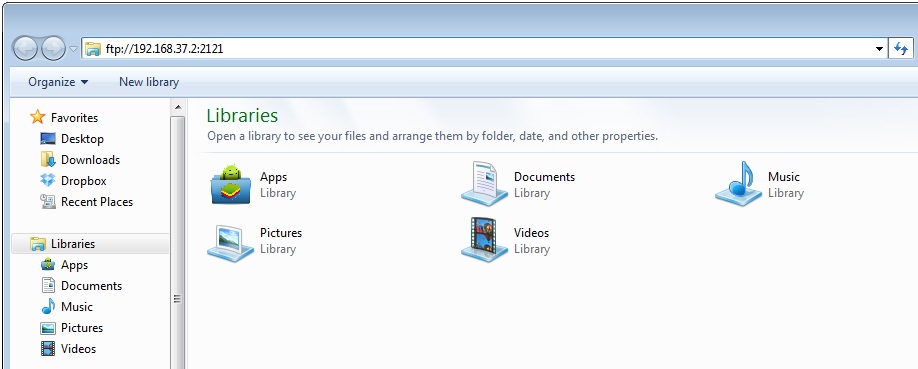Viewport: 918px width, 369px height.
Task: Click the Dropbox icon in Favorites
Action: (48, 180)
